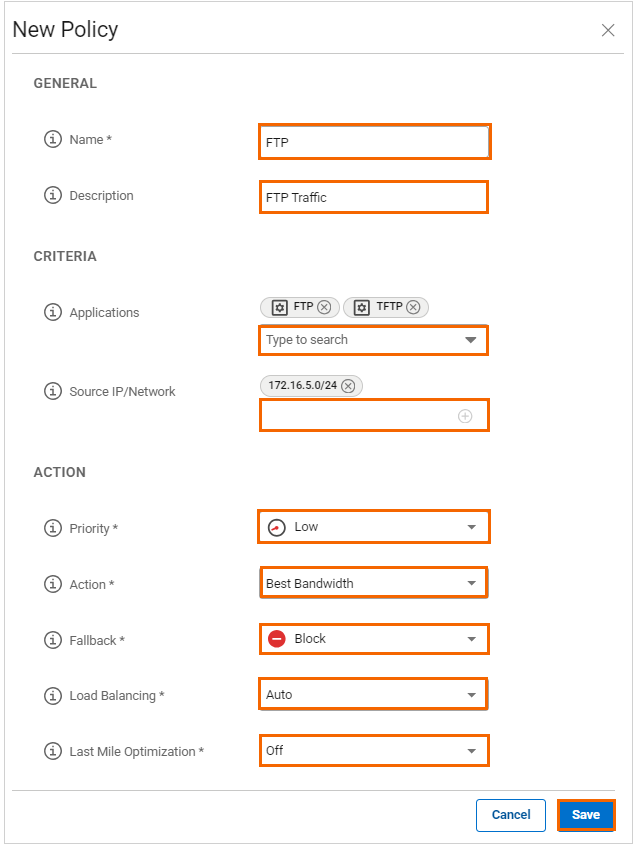Image resolution: width=636 pixels, height=847 pixels.
Task: Remove the FTP application tag
Action: tap(326, 308)
